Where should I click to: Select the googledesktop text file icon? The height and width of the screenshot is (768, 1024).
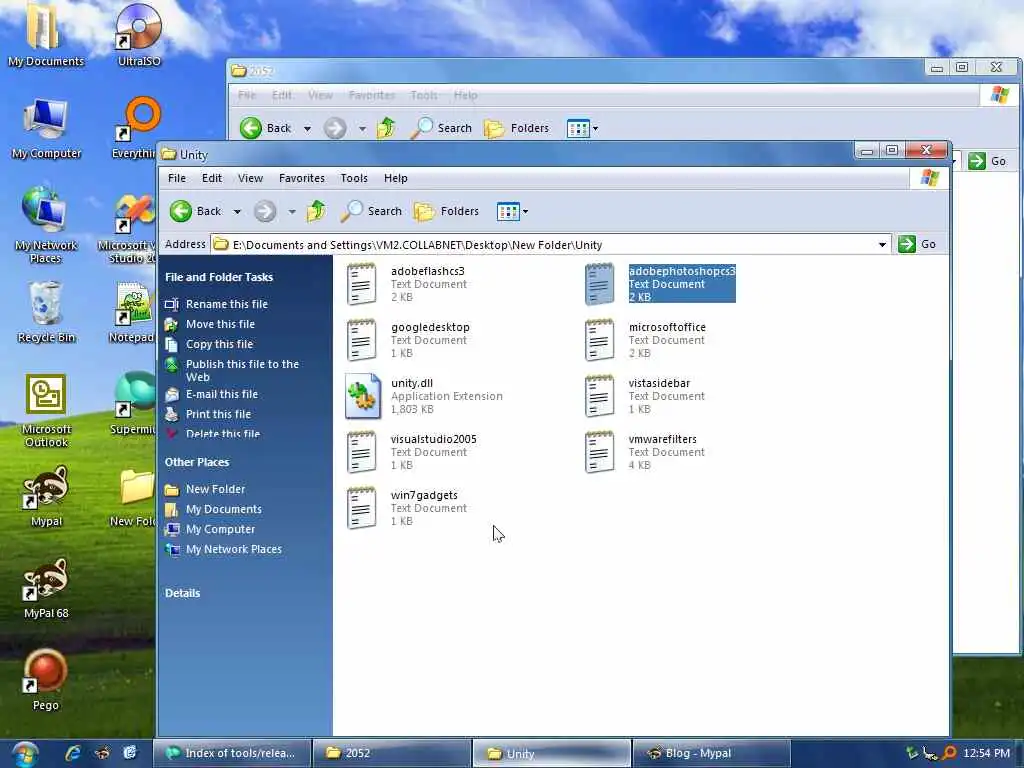coord(362,340)
